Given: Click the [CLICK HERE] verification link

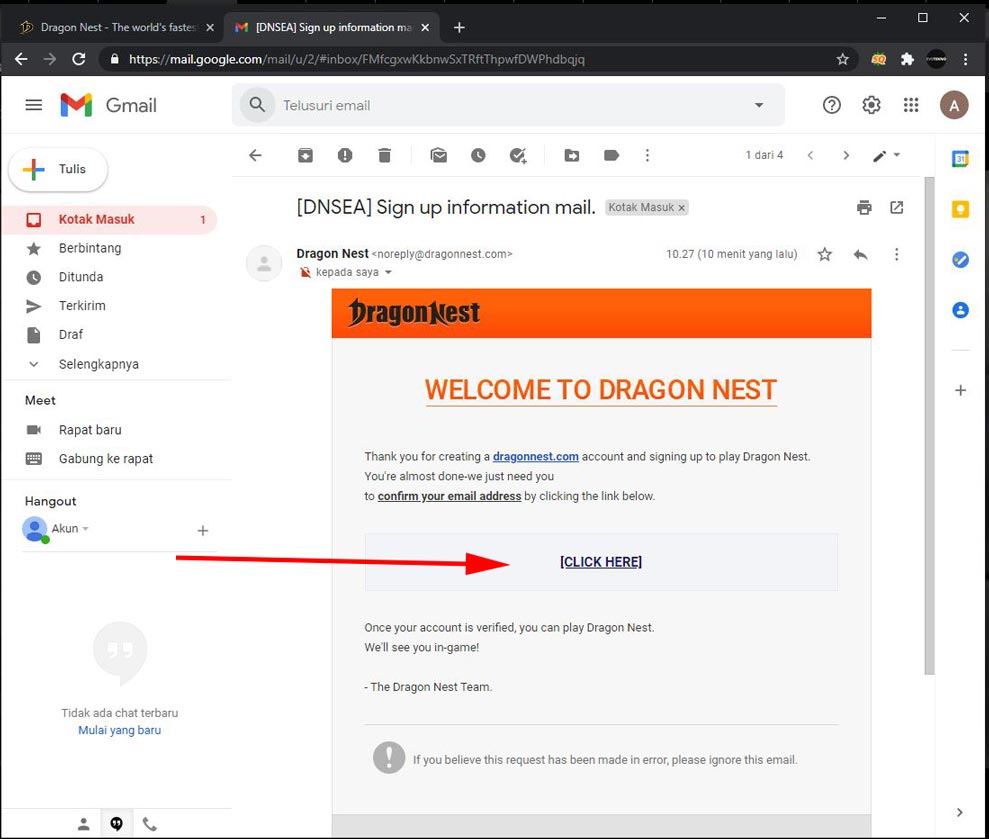Looking at the screenshot, I should point(600,562).
